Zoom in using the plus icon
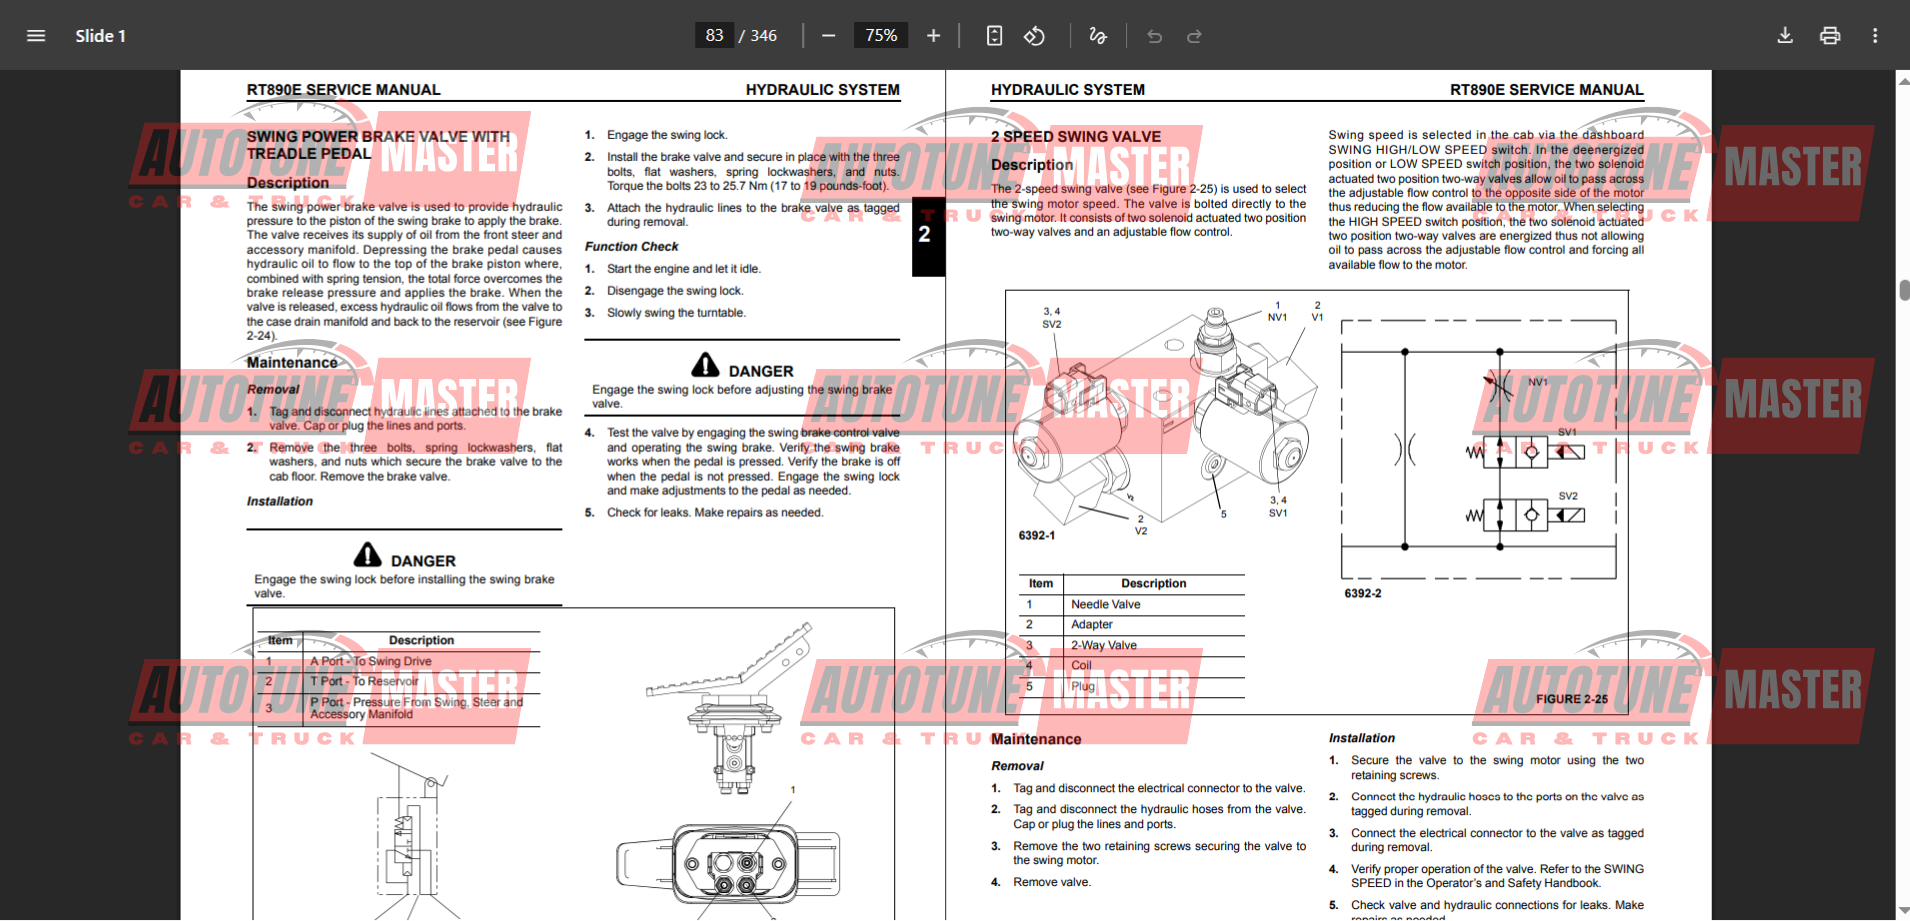Screen dimensions: 1910x921 933,36
